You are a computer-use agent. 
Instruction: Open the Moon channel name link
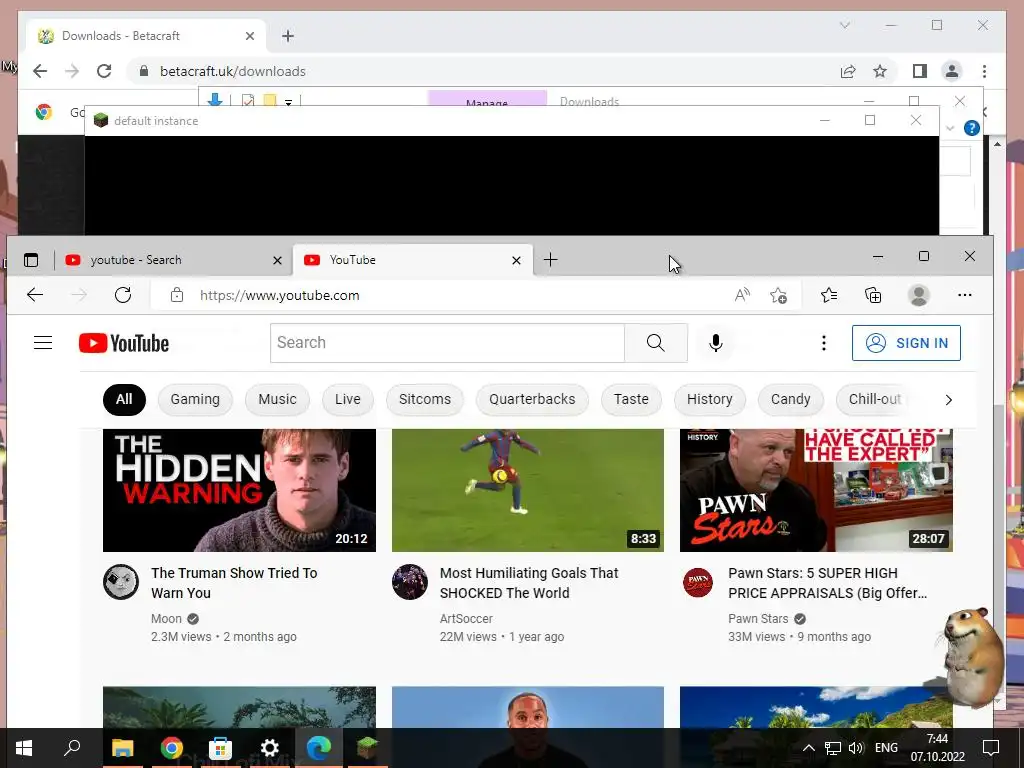pos(167,618)
